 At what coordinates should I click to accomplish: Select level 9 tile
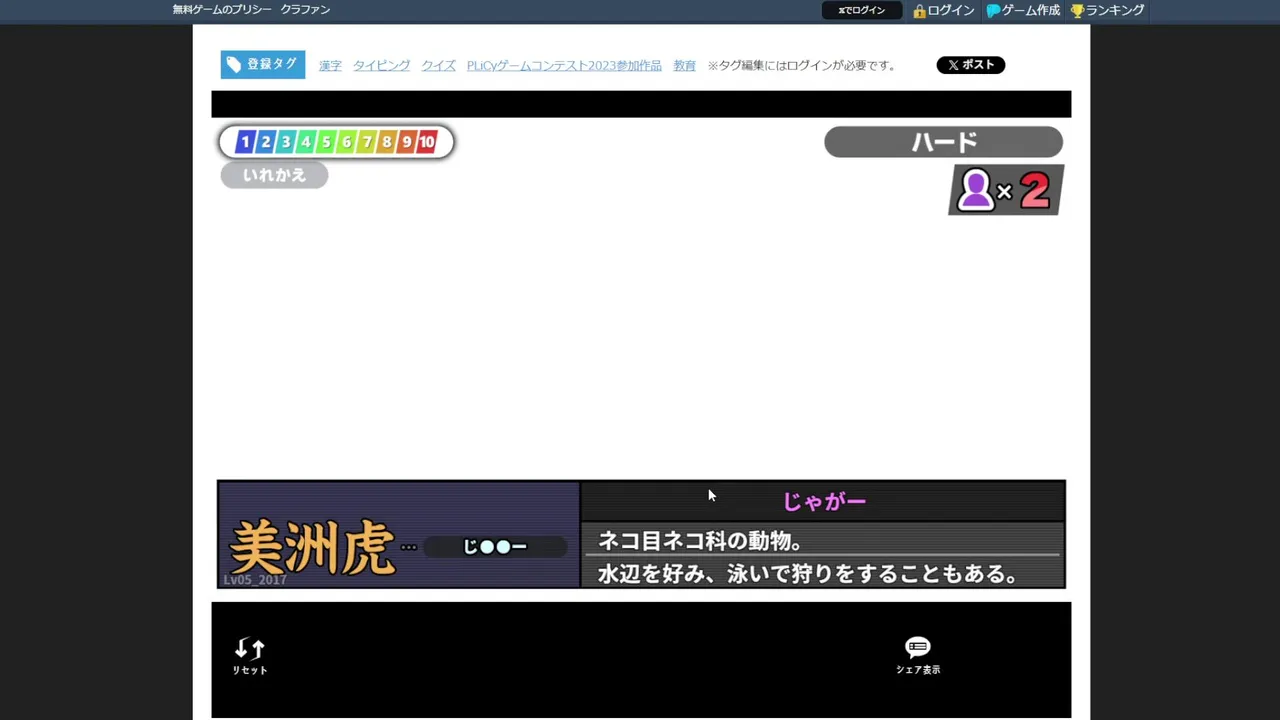pos(406,142)
